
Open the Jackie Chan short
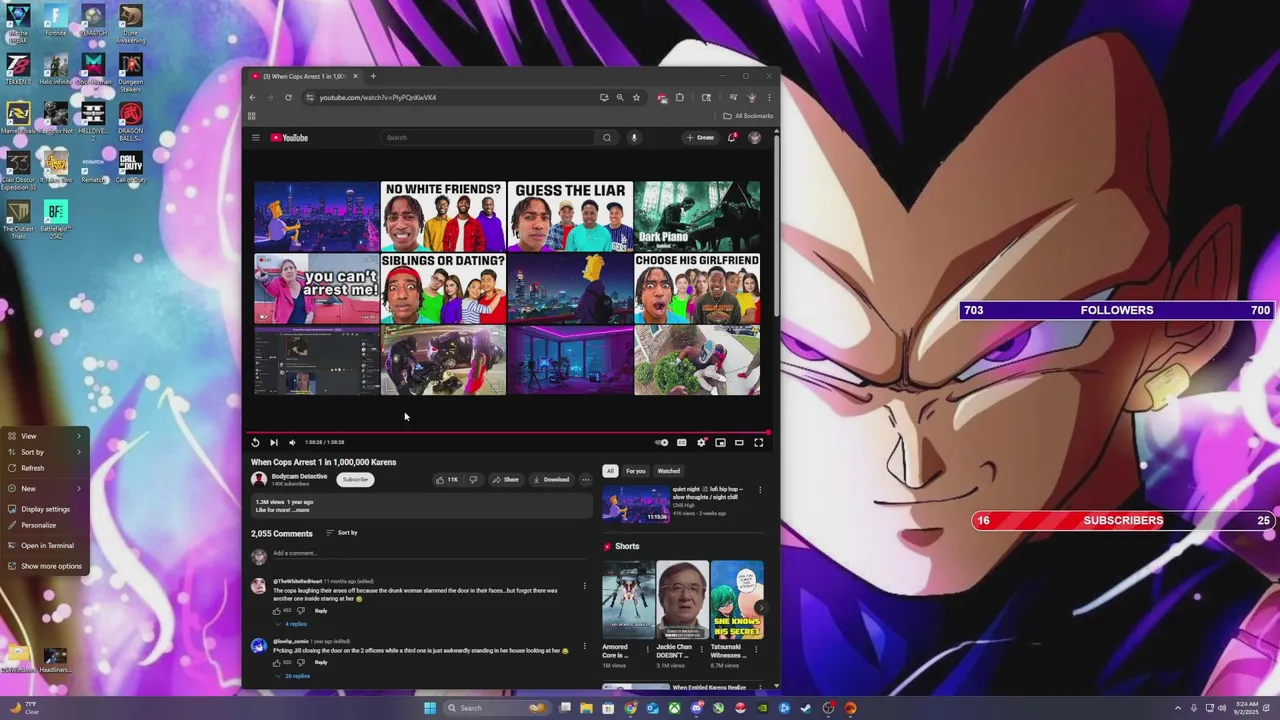point(682,600)
